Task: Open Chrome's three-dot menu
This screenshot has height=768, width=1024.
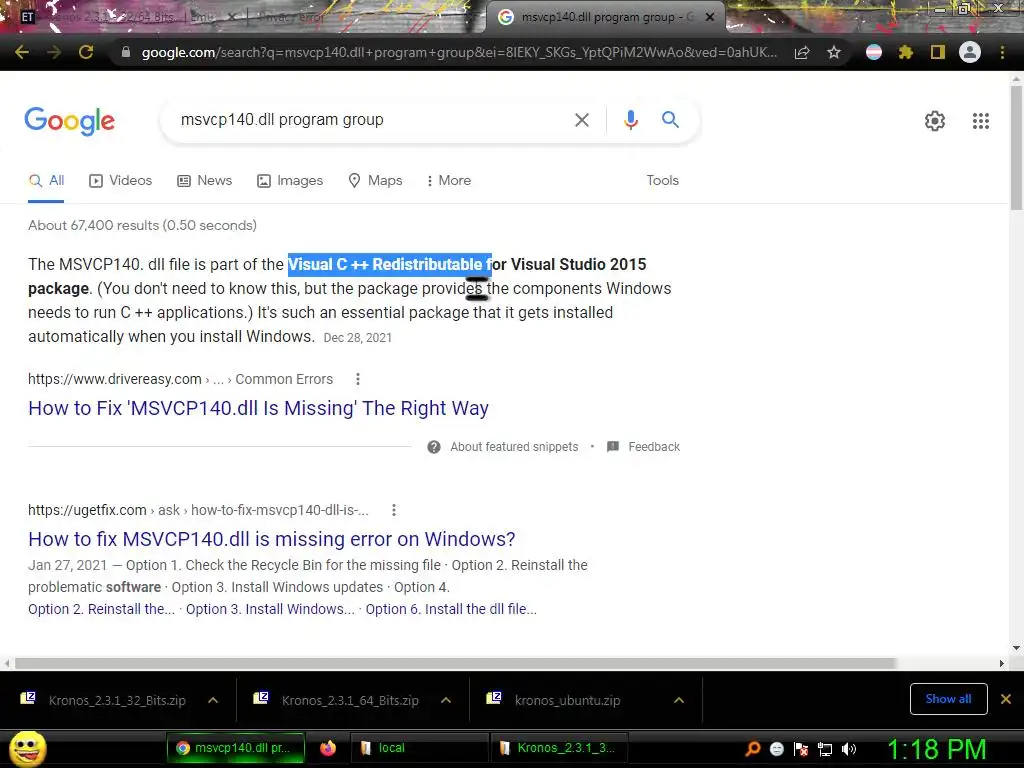Action: 1002,52
